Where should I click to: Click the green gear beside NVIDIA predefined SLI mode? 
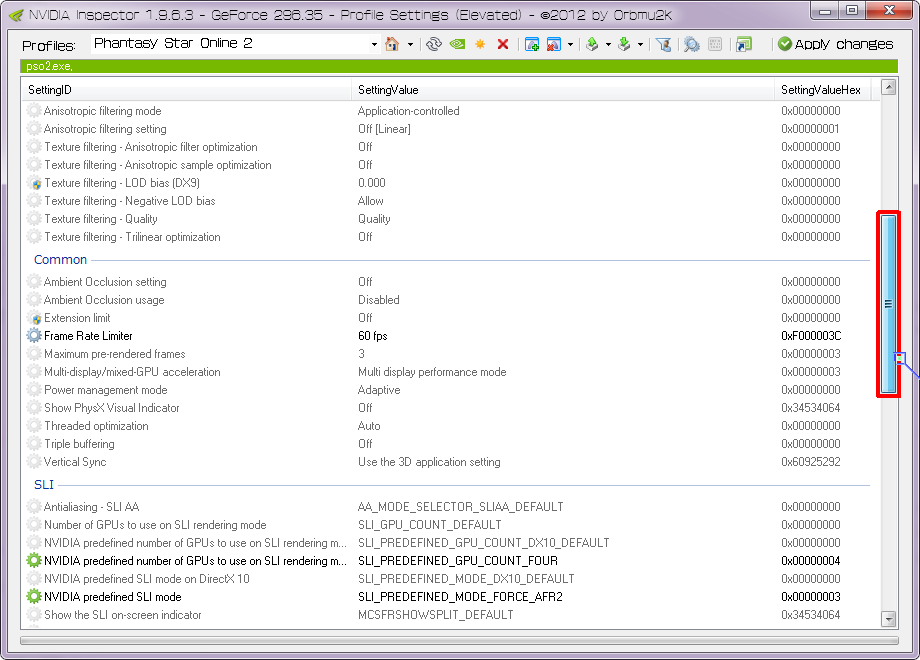pyautogui.click(x=34, y=597)
